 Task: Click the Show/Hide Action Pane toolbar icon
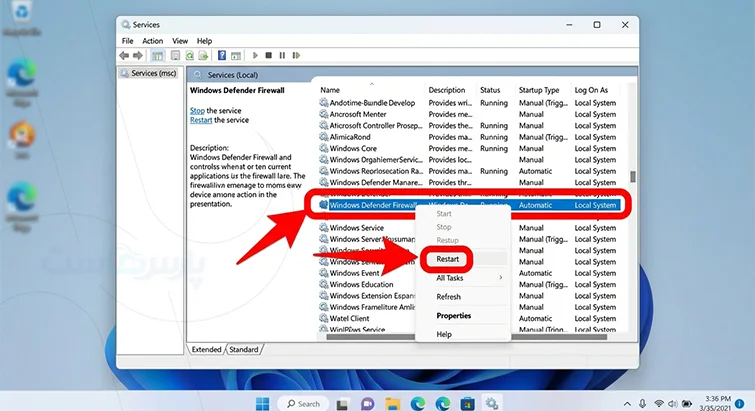tap(236, 56)
